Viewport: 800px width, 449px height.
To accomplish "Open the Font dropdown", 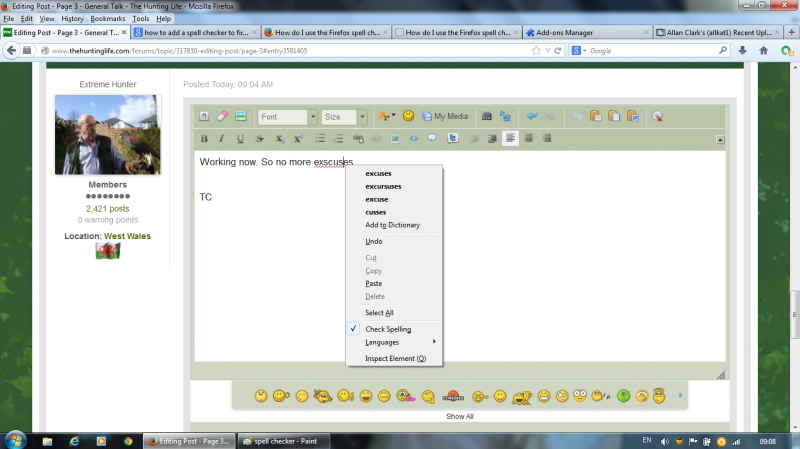I will point(288,117).
